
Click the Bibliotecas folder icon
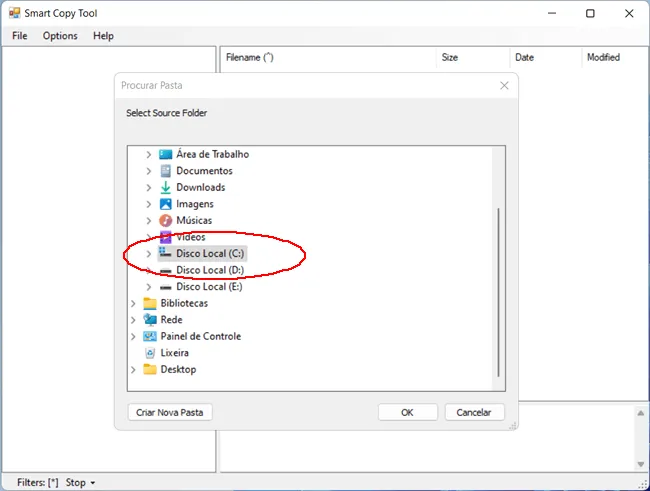[x=150, y=304]
